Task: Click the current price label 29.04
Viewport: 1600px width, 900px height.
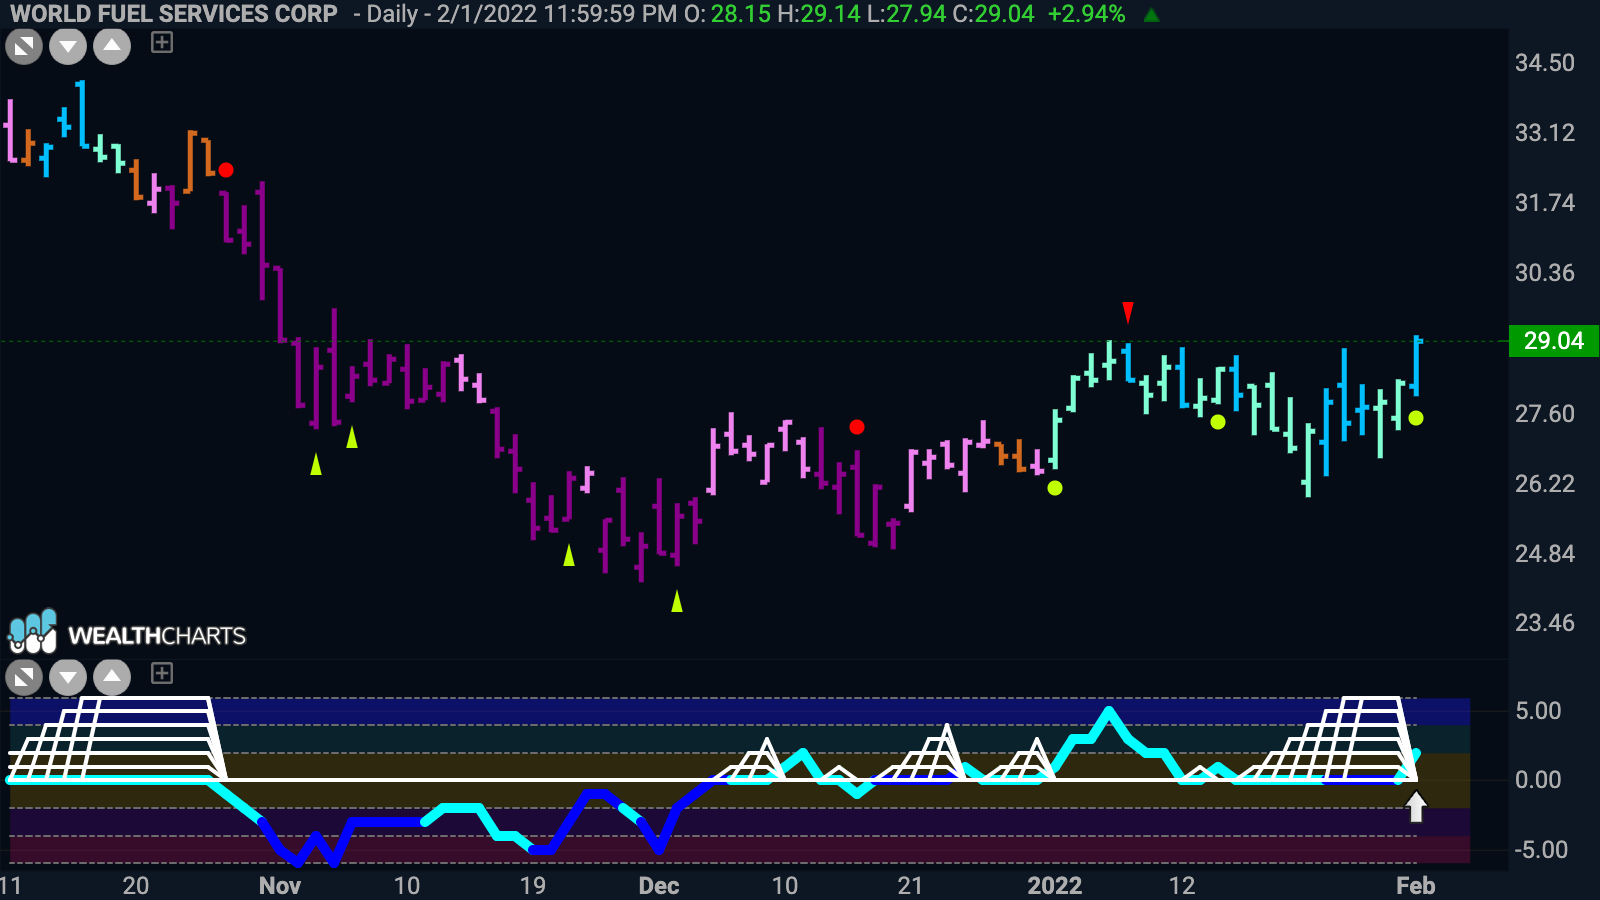Action: pyautogui.click(x=1554, y=341)
